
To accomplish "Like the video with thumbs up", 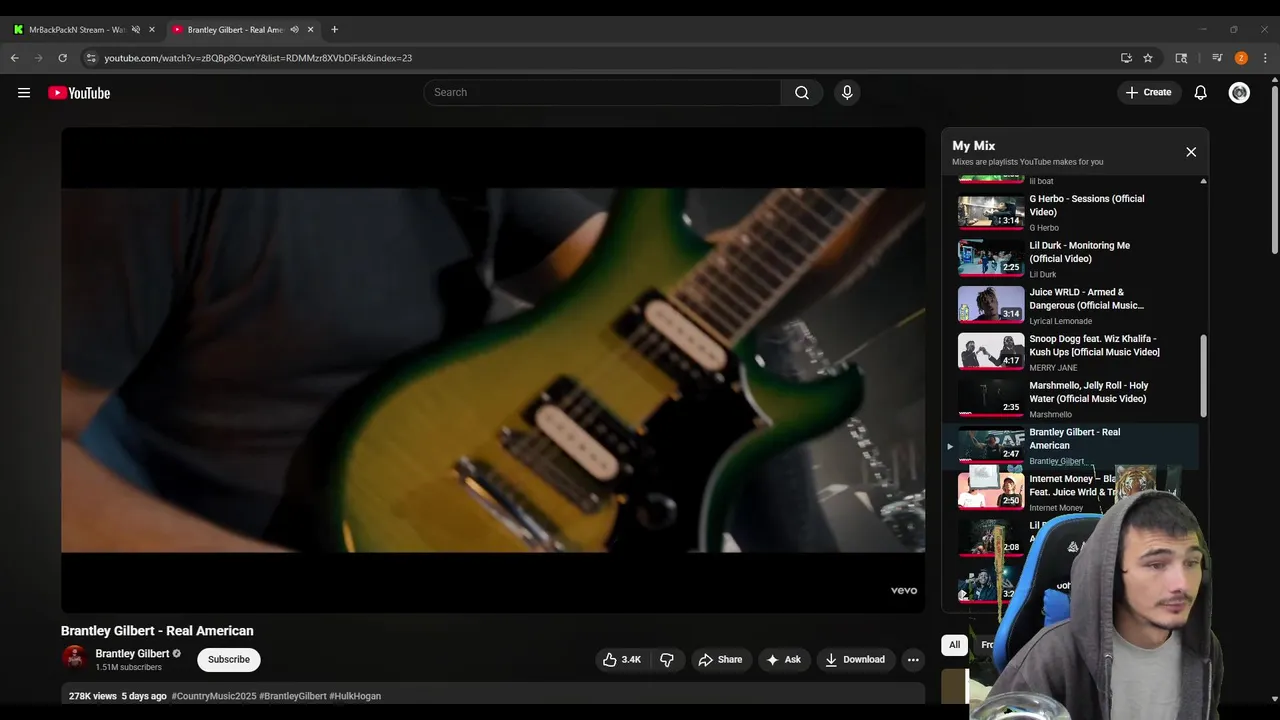I will [621, 660].
